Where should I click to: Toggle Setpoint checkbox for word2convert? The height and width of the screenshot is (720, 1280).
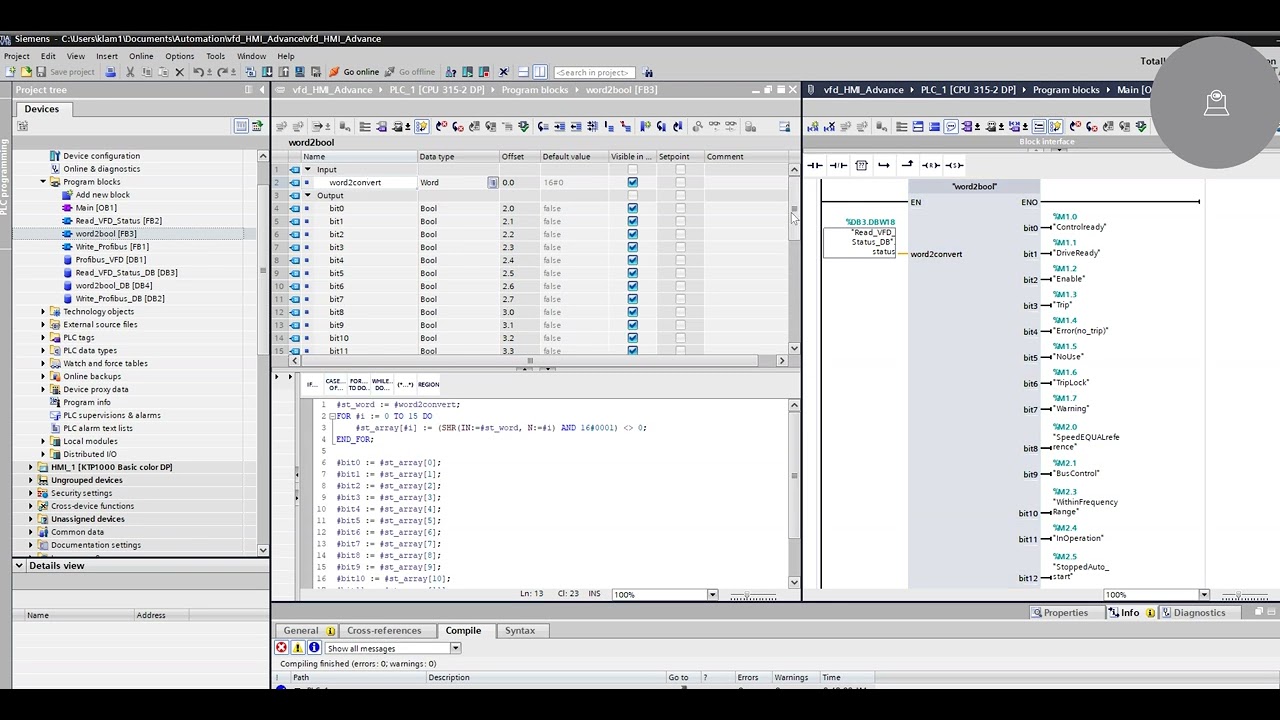[680, 183]
